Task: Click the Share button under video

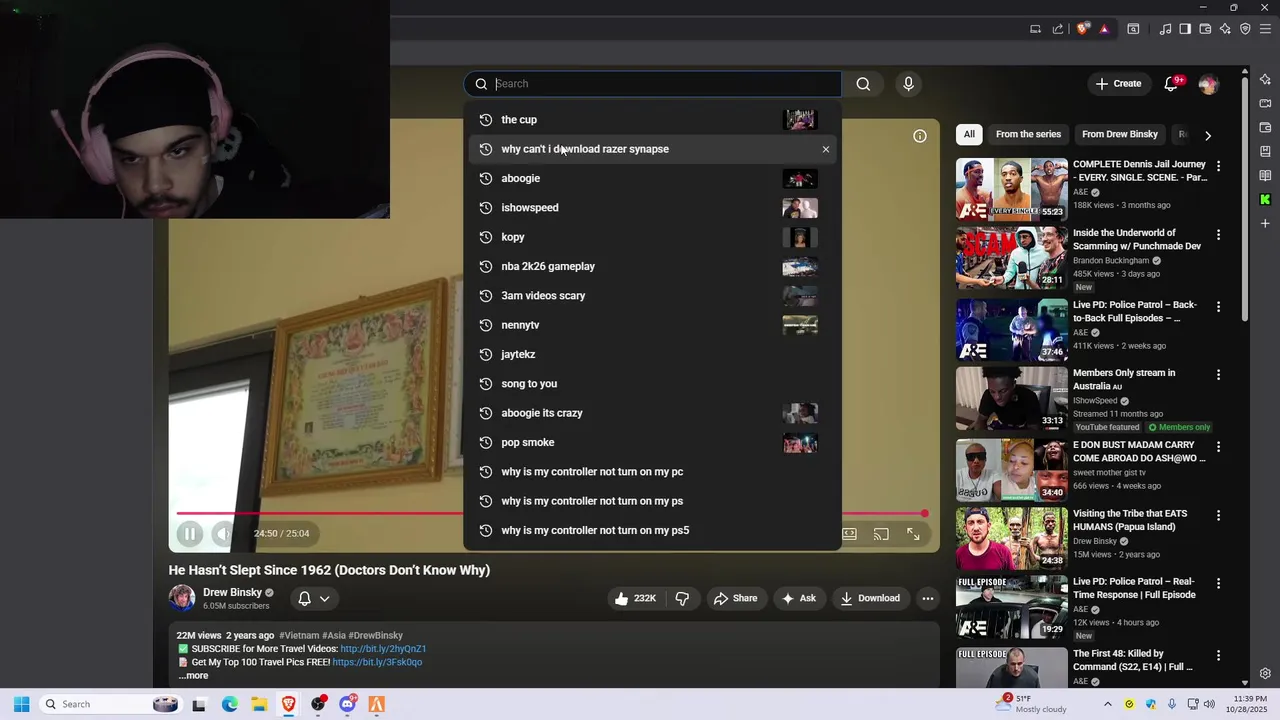Action: 735,598
